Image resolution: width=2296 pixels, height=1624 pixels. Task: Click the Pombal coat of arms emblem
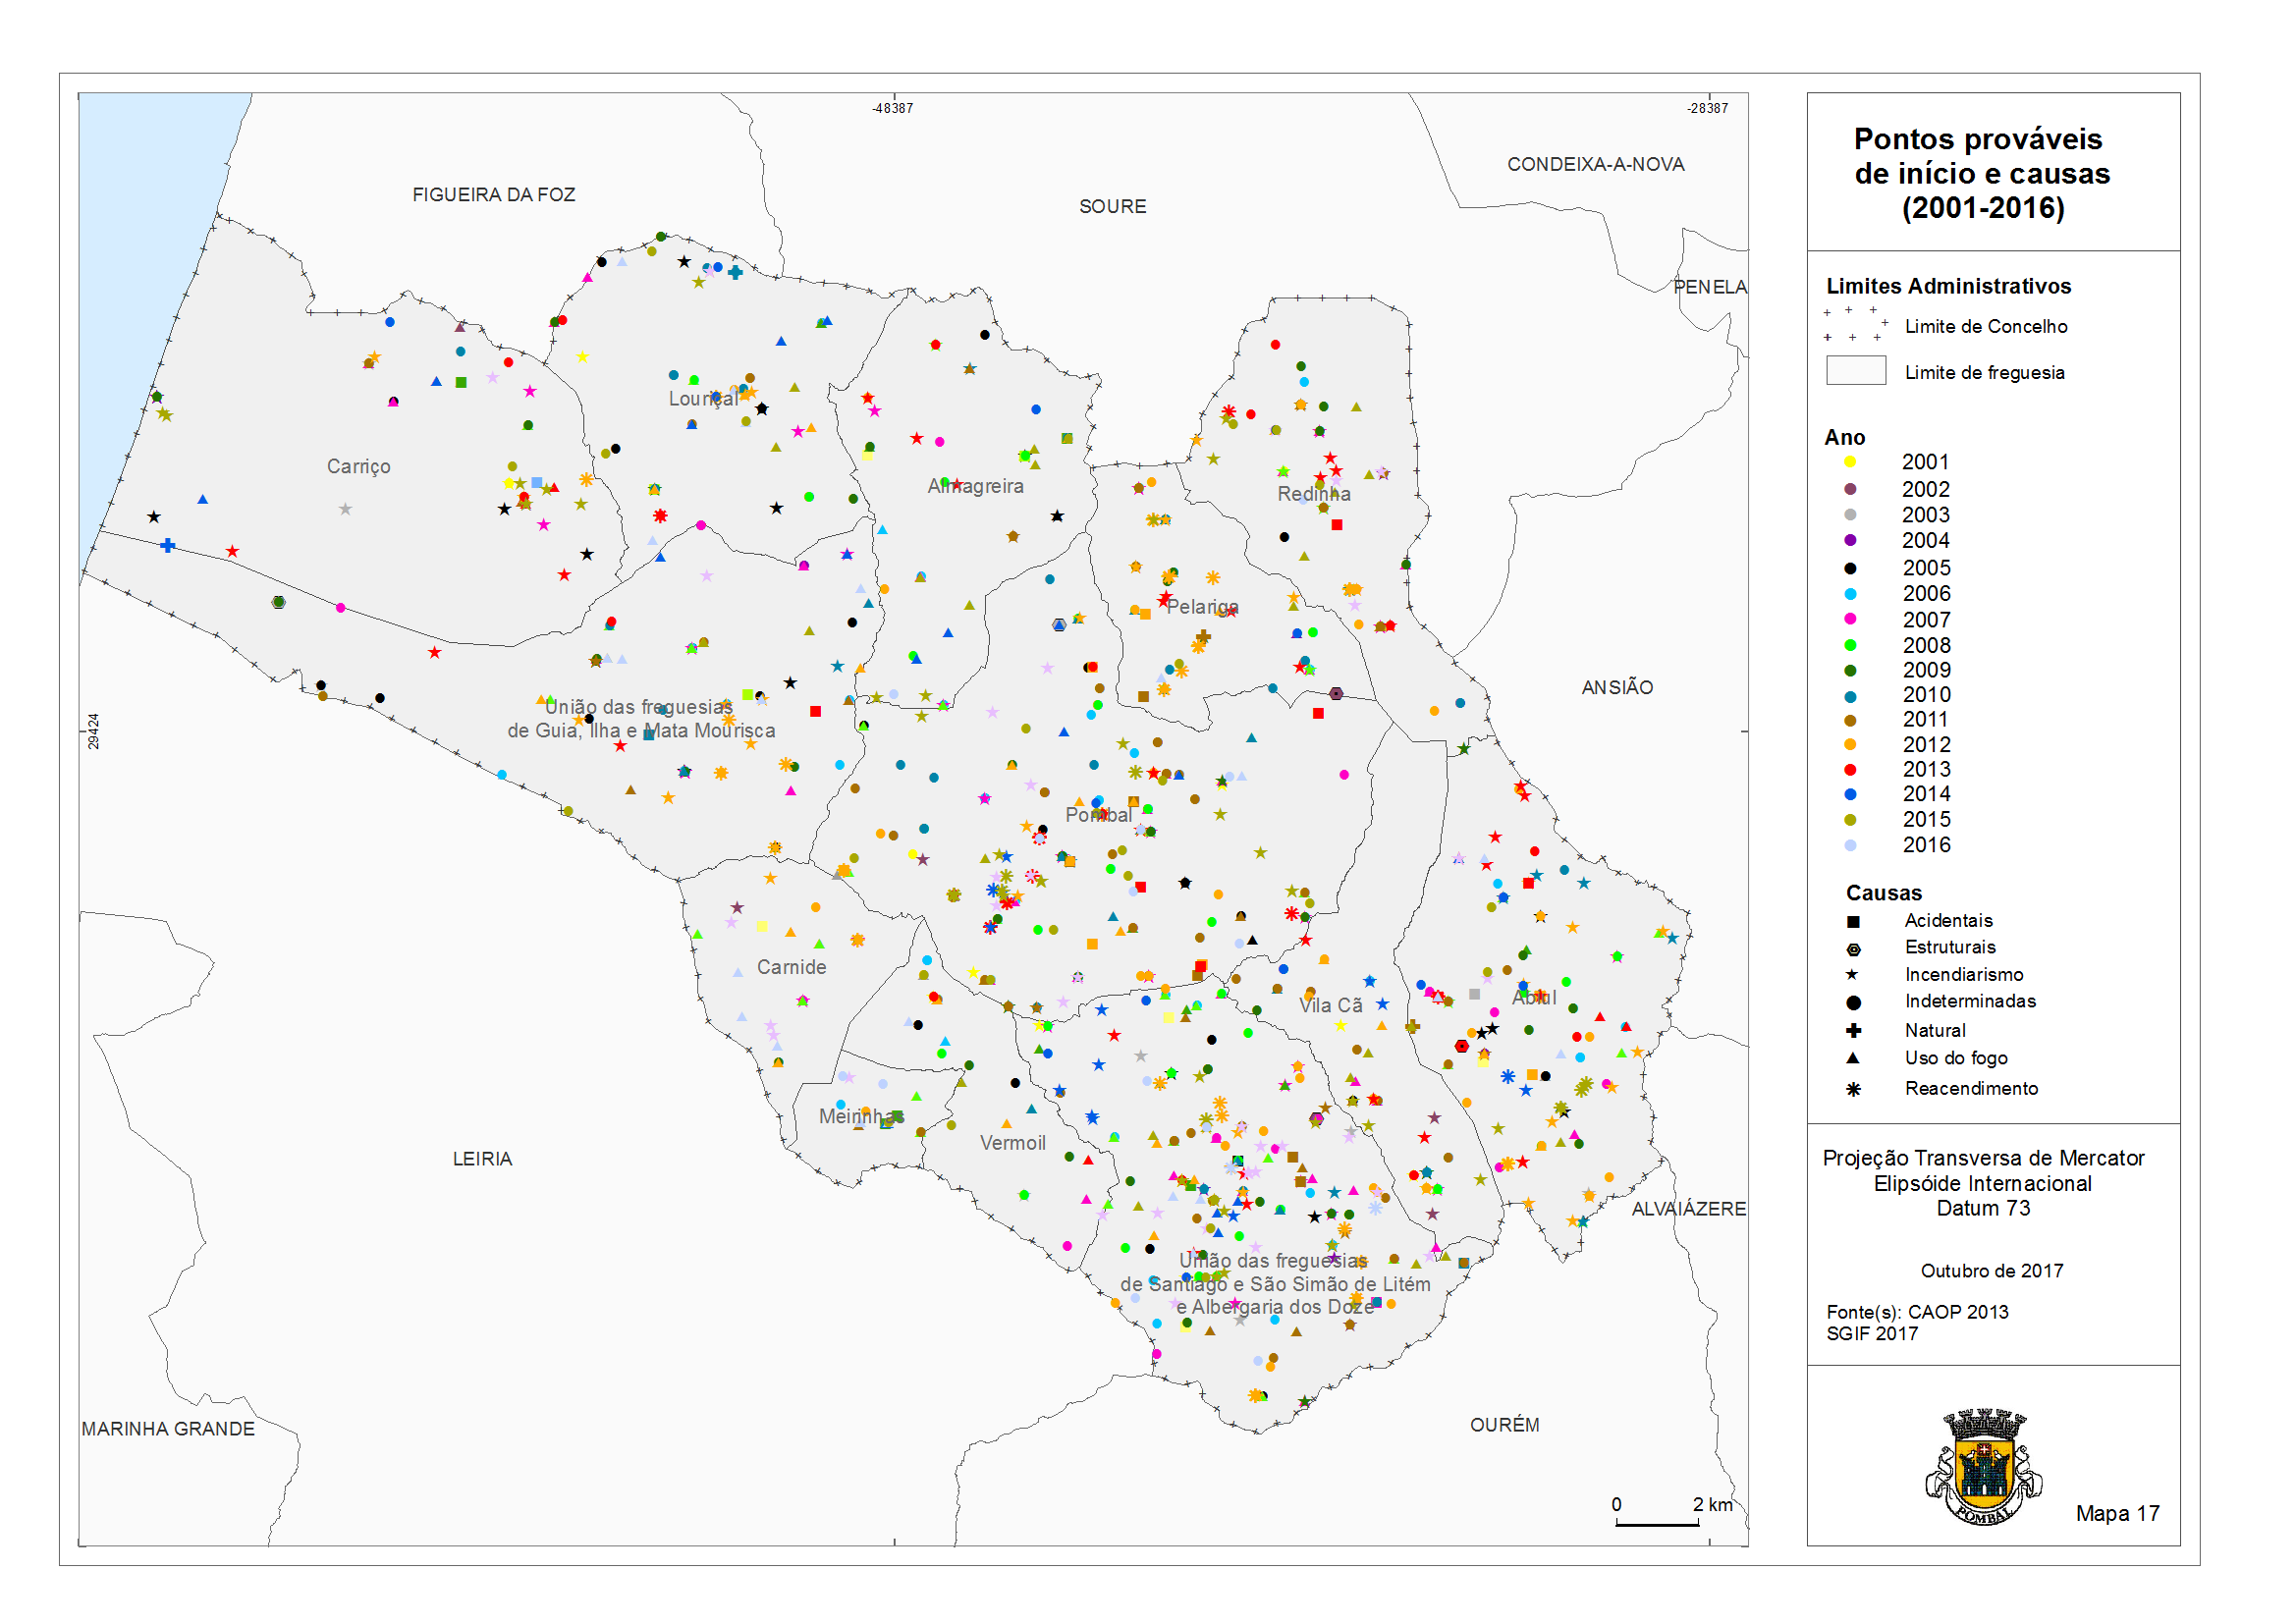(1984, 1467)
